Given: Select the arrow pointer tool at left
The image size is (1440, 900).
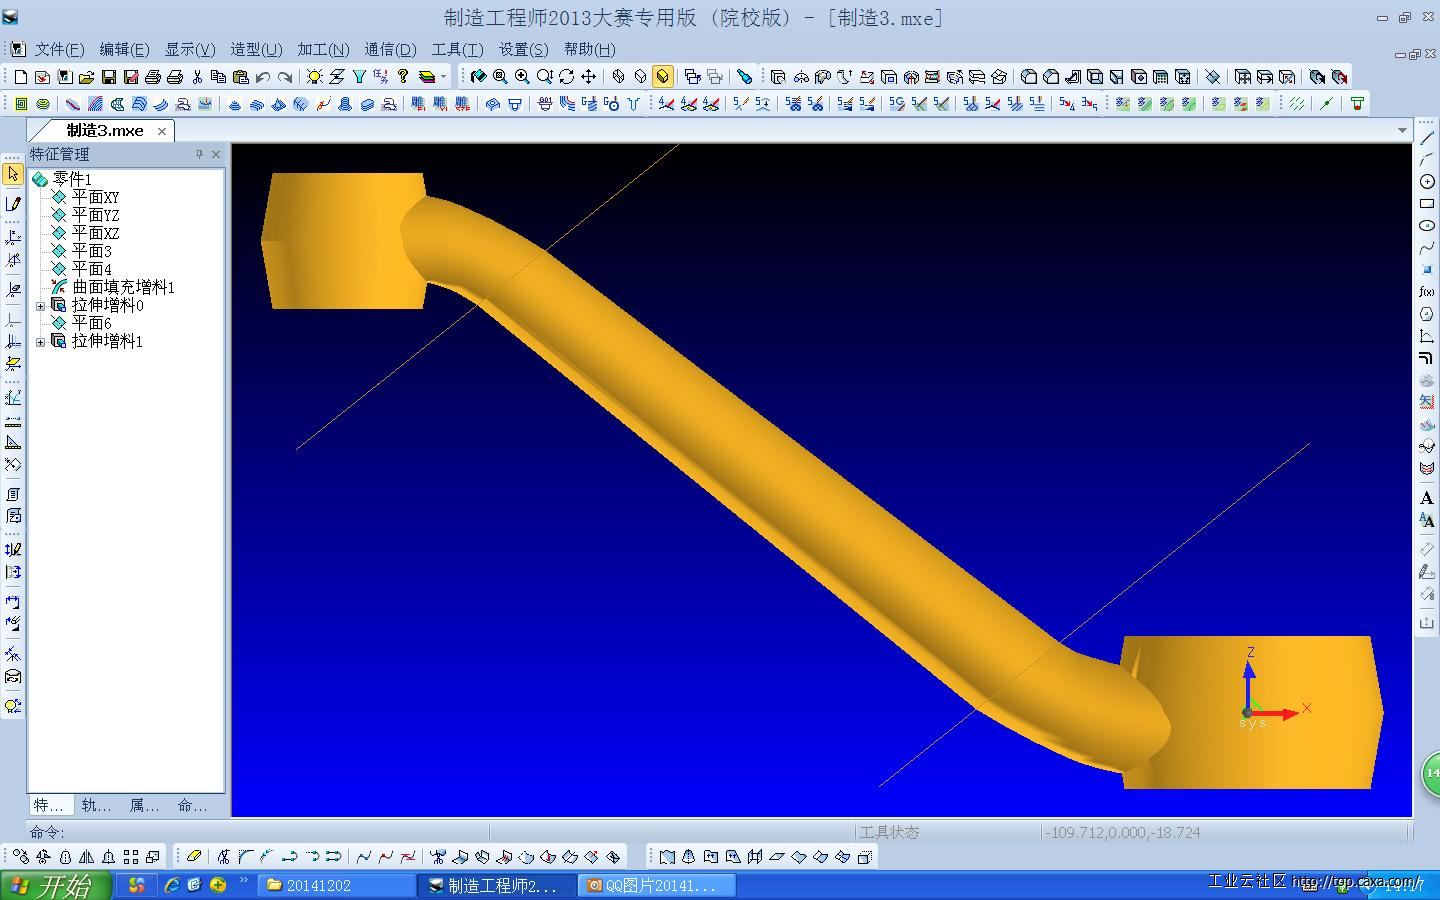Looking at the screenshot, I should [x=13, y=174].
